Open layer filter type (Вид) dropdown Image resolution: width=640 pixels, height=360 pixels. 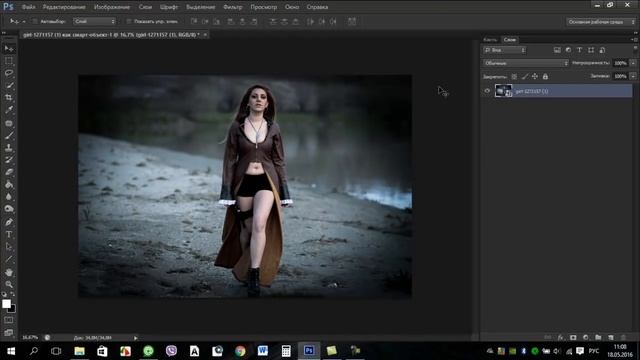point(504,50)
